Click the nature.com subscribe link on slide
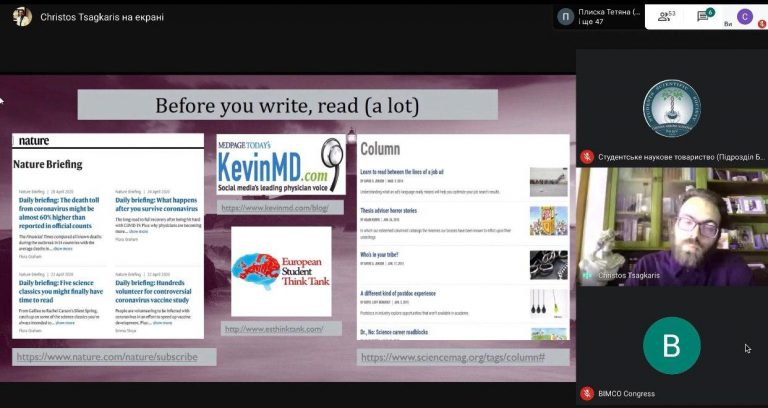This screenshot has height=408, width=768. 105,356
